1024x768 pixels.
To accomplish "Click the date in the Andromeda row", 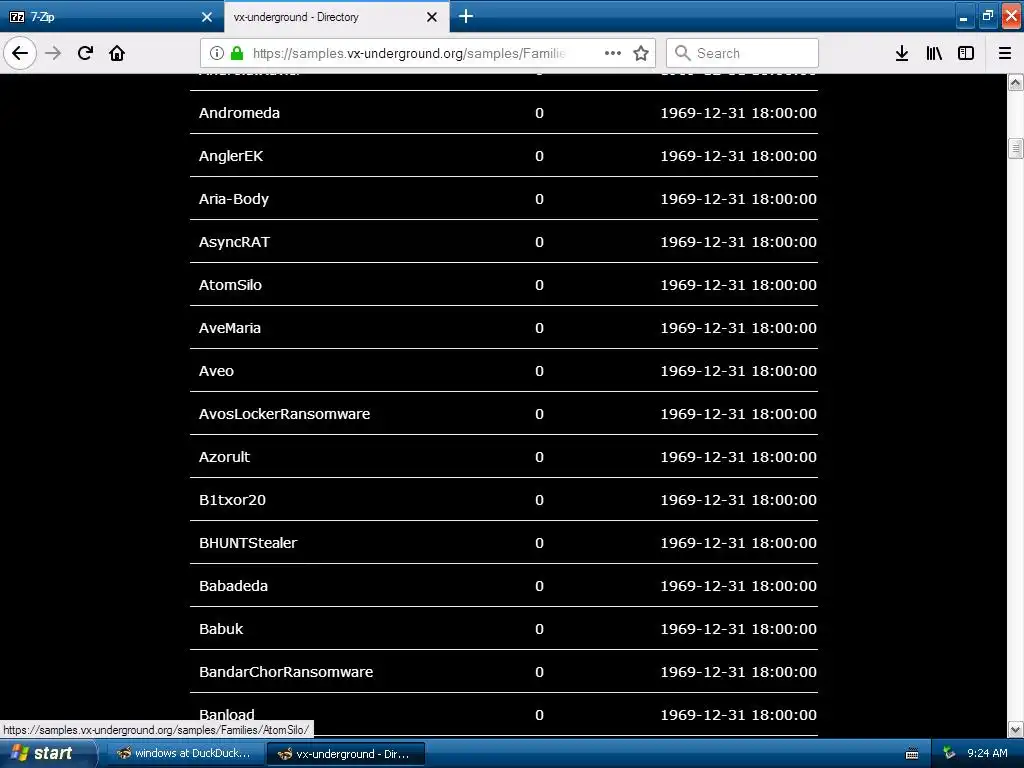I will tap(739, 113).
